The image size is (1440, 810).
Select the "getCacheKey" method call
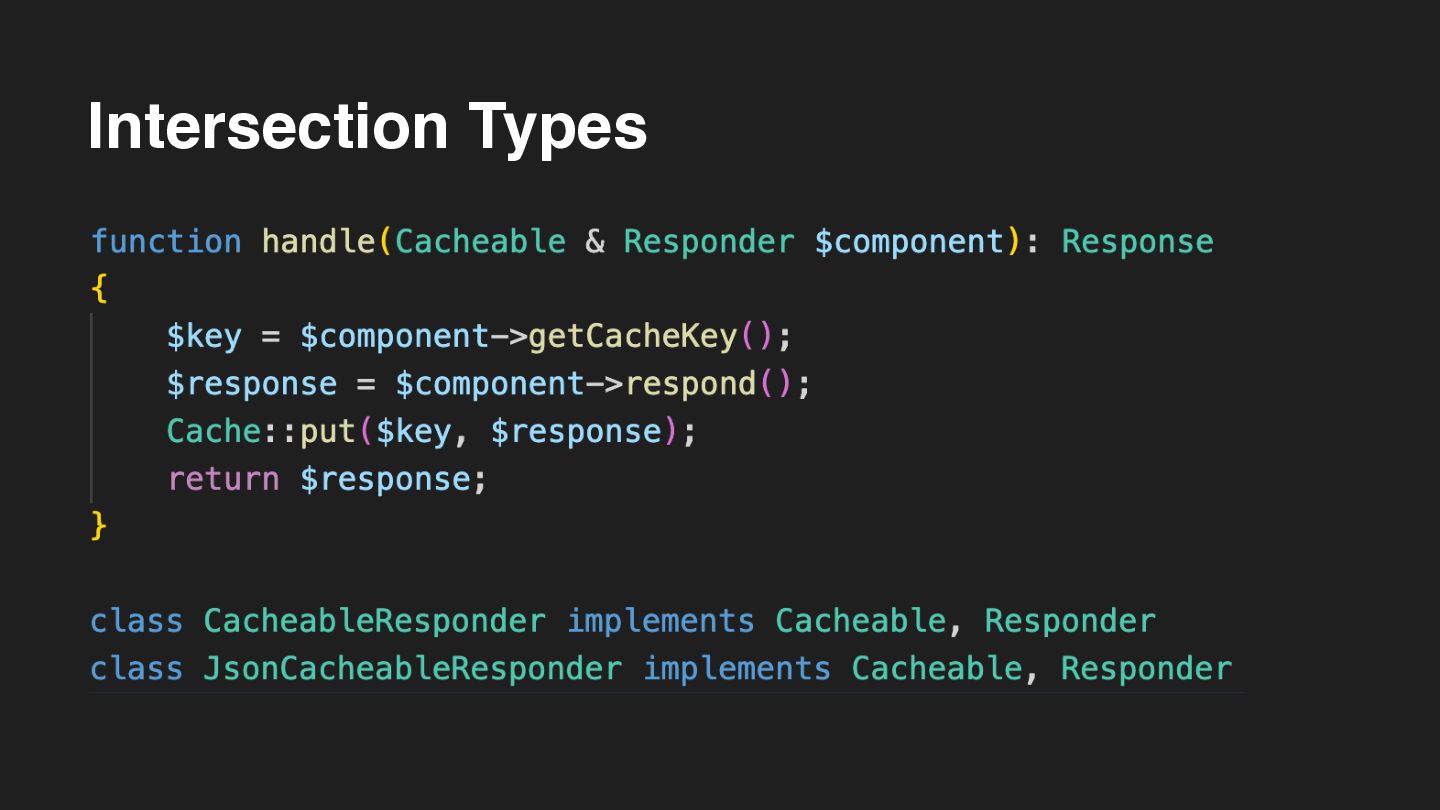pos(632,337)
